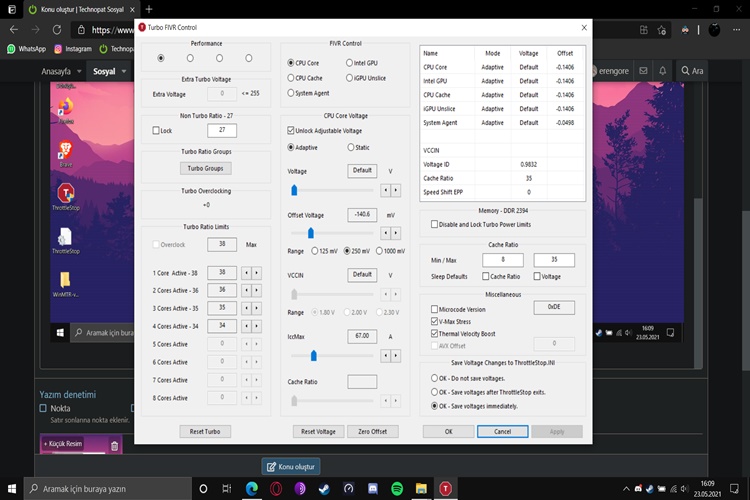Decrease 4 Cores Active ratio arrow
The image size is (750, 500).
246,326
